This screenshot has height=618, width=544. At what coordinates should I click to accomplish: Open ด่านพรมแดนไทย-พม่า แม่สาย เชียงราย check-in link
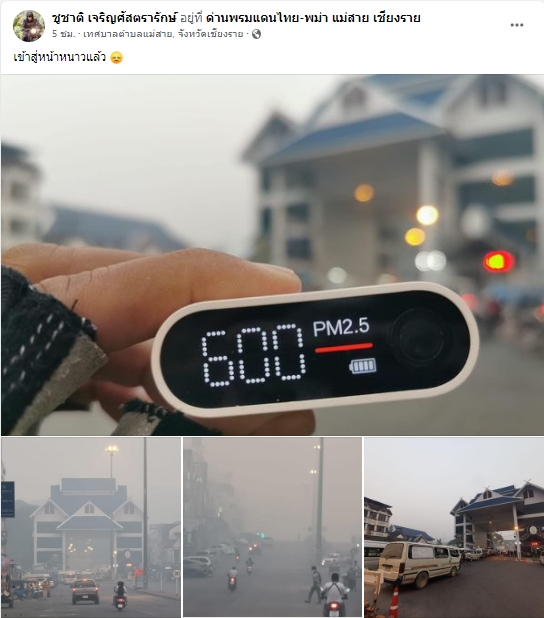click(313, 18)
